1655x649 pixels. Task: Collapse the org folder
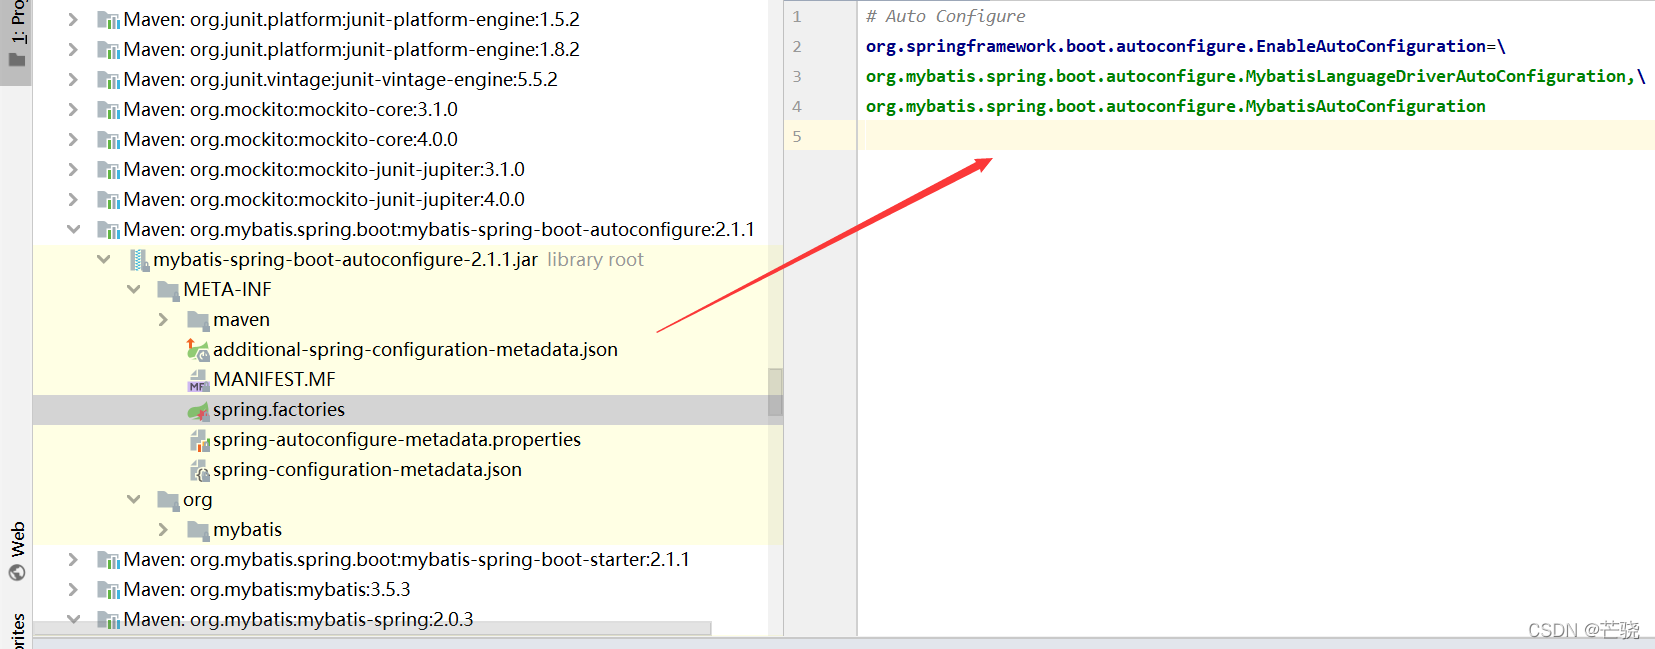click(x=133, y=499)
